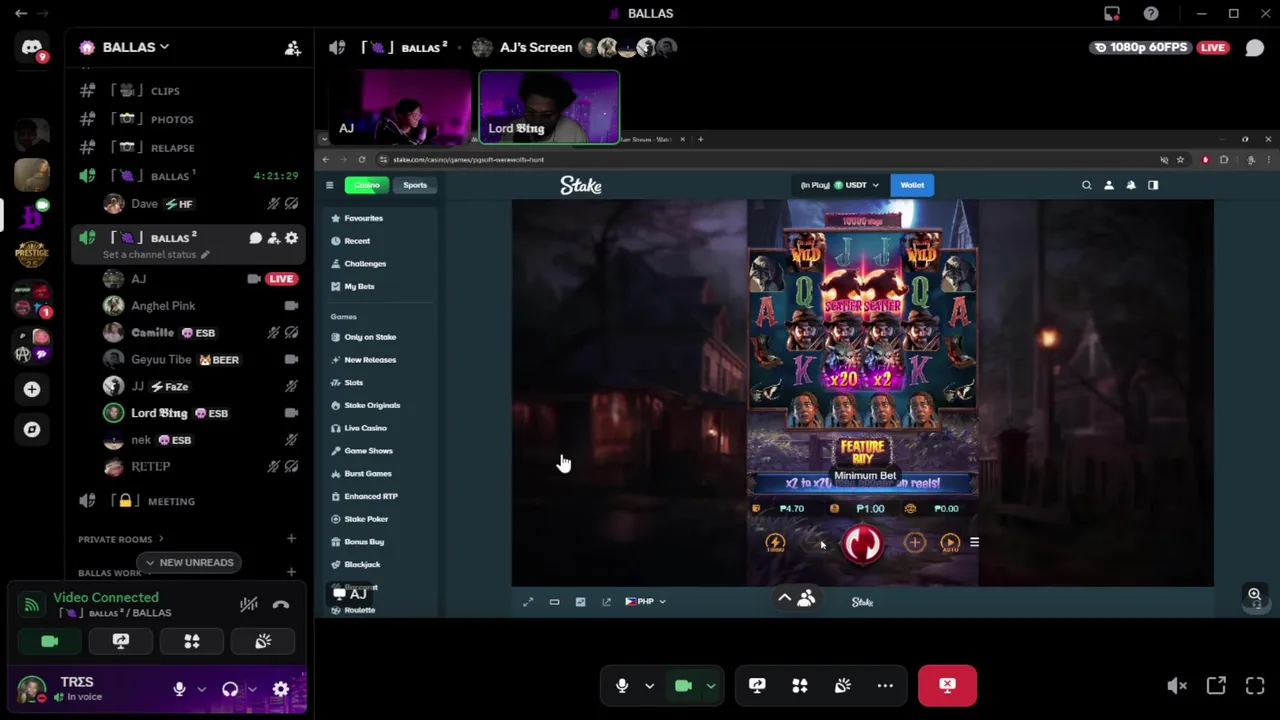Viewport: 1280px width, 720px height.
Task: Enter fullscreen for the stream
Action: [x=1255, y=686]
